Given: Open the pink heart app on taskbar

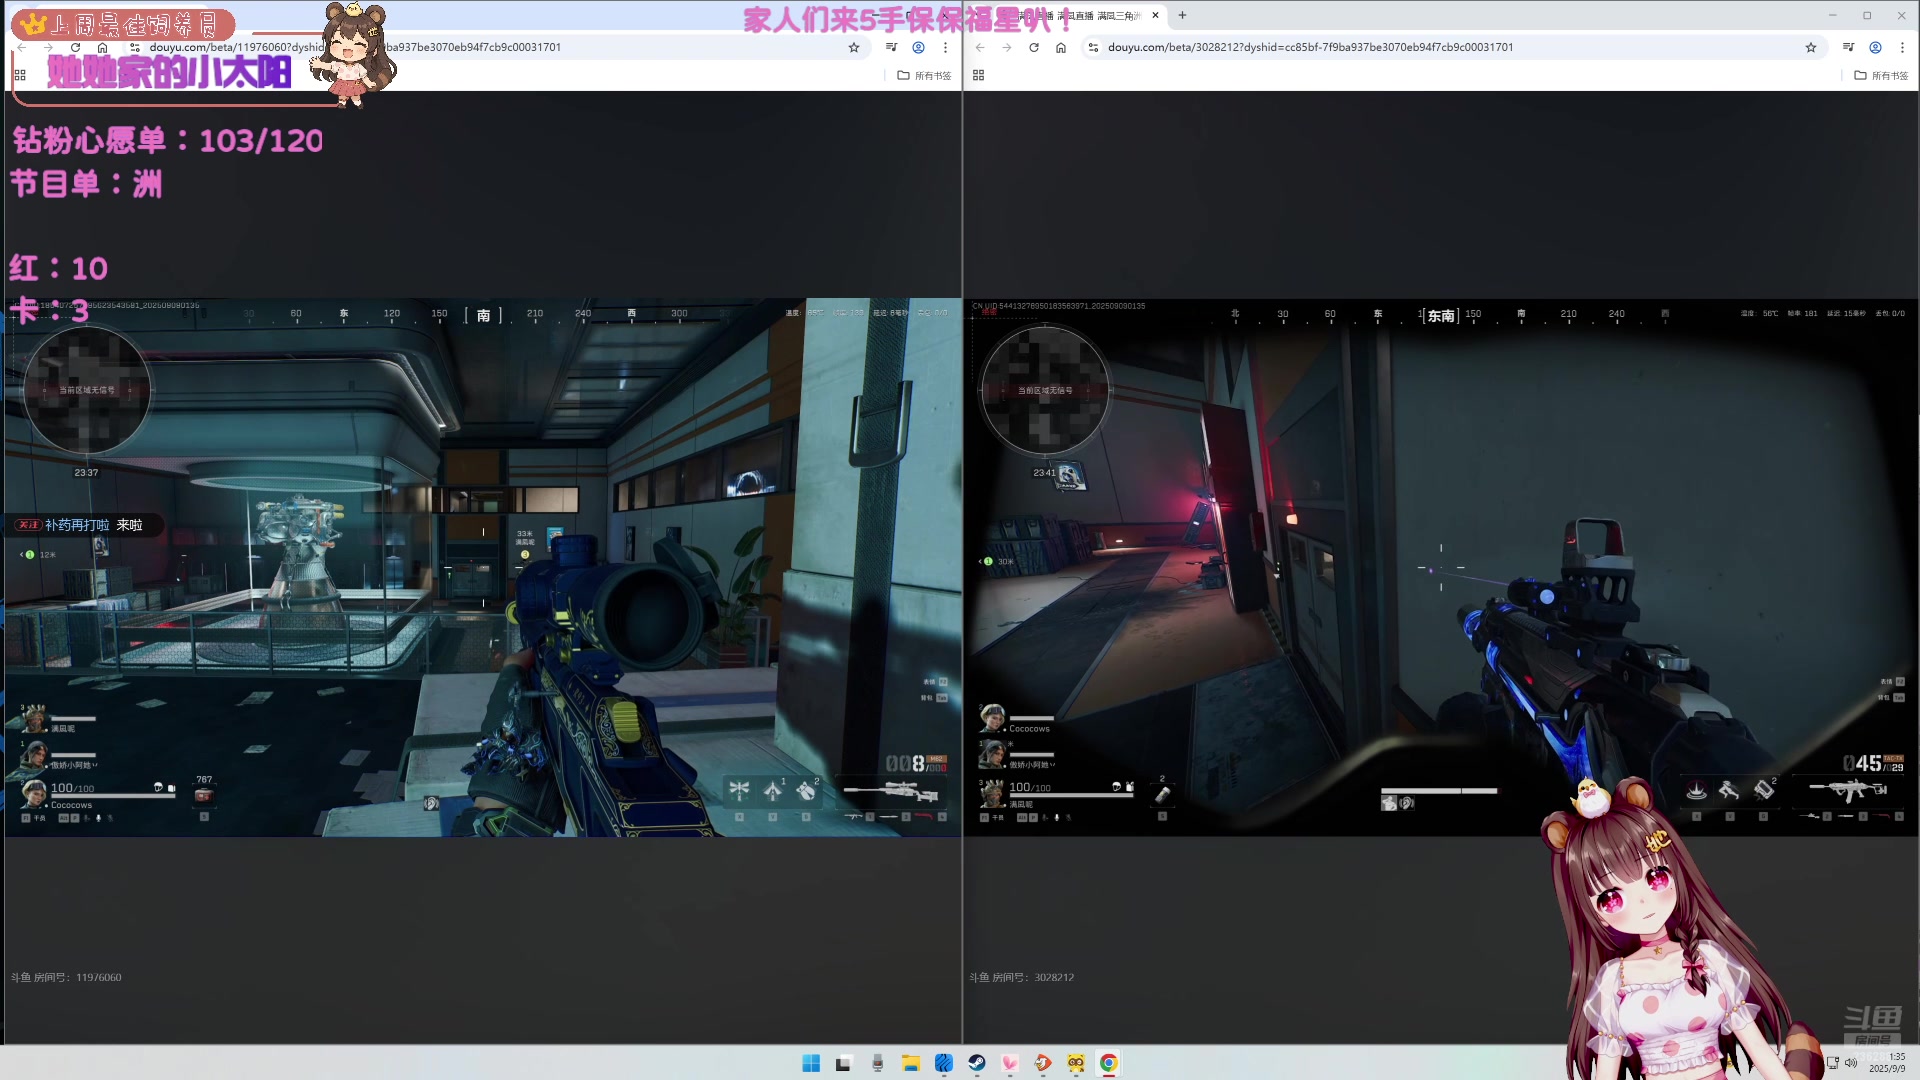Looking at the screenshot, I should coord(1009,1063).
